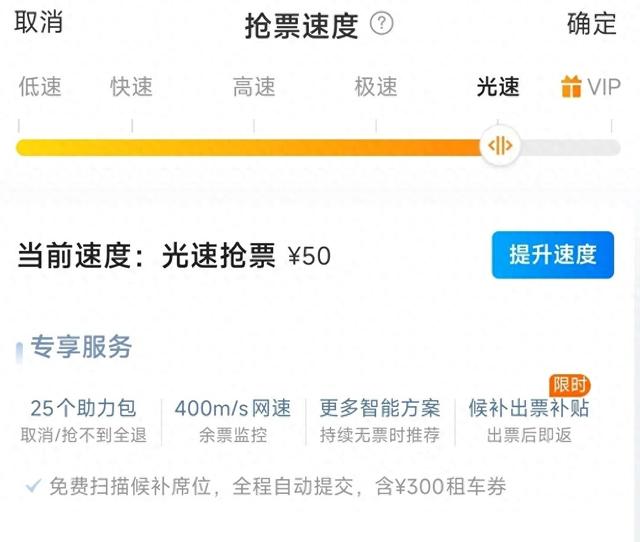Tap the help question mark icon
This screenshot has width=640, height=542.
coord(382,24)
